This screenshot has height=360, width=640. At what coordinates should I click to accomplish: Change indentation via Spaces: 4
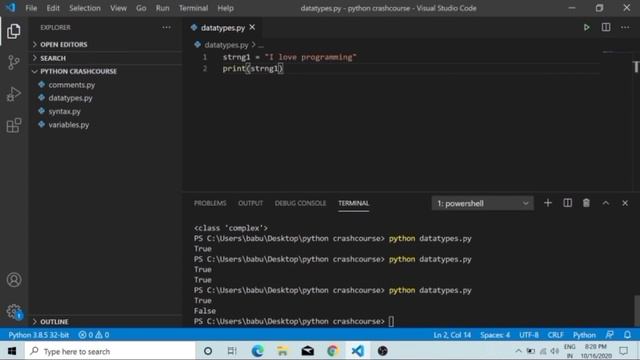495,335
